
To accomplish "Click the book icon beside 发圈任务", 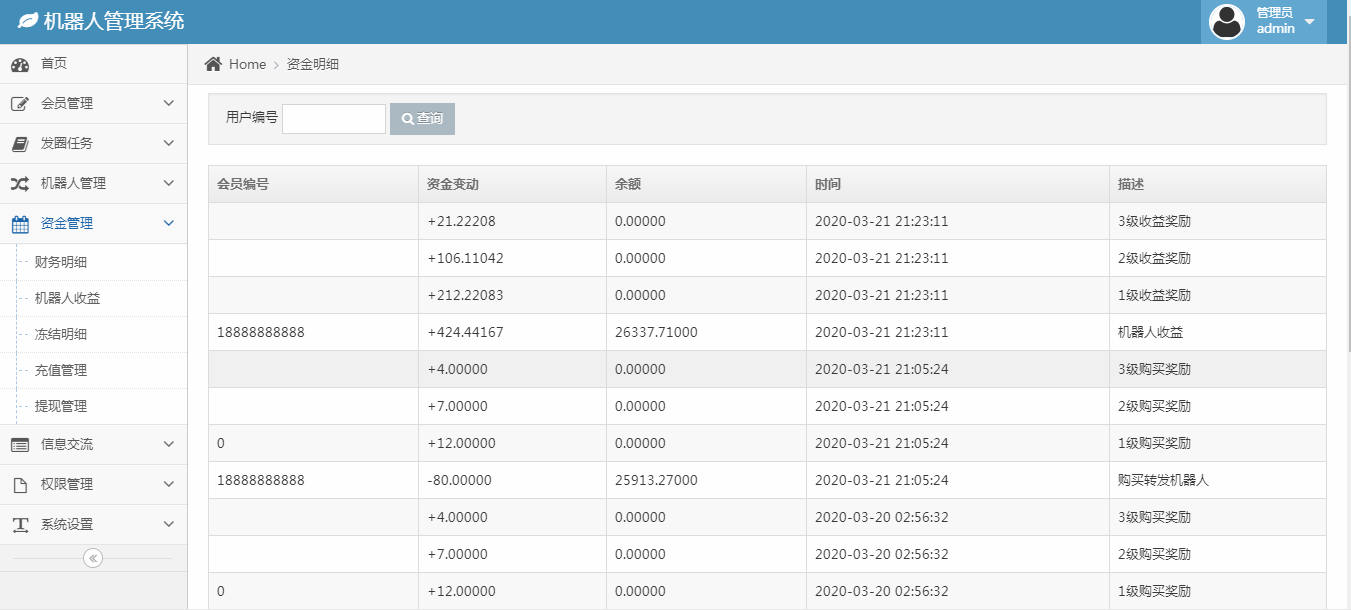I will coord(20,144).
